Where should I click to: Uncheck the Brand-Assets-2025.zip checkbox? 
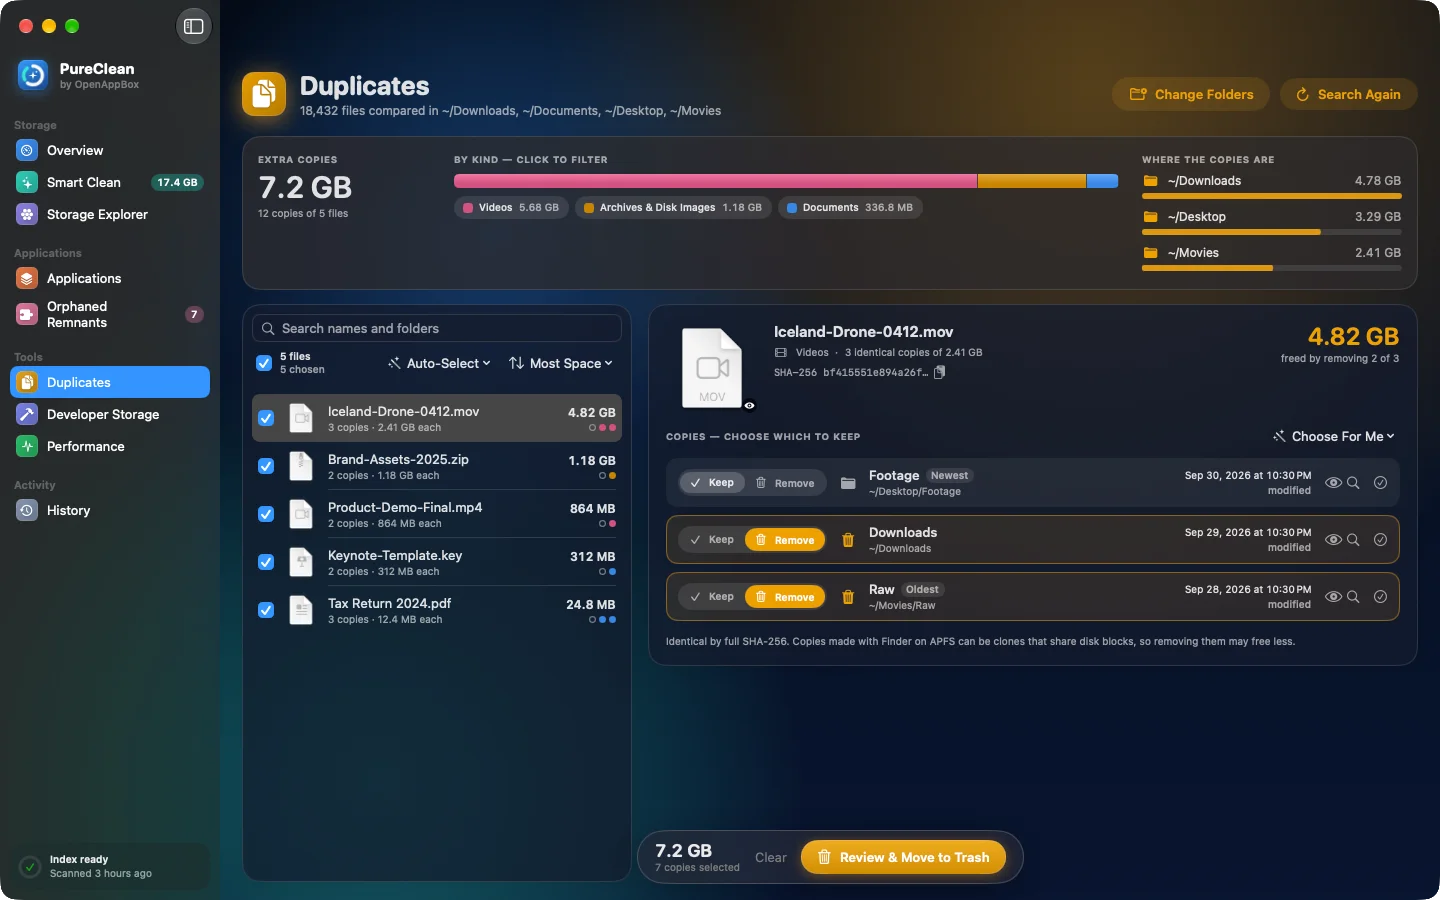(266, 466)
